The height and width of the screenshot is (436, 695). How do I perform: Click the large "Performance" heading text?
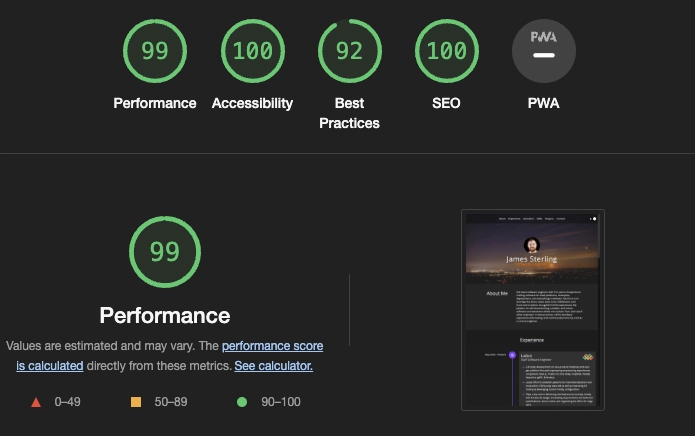tap(165, 316)
